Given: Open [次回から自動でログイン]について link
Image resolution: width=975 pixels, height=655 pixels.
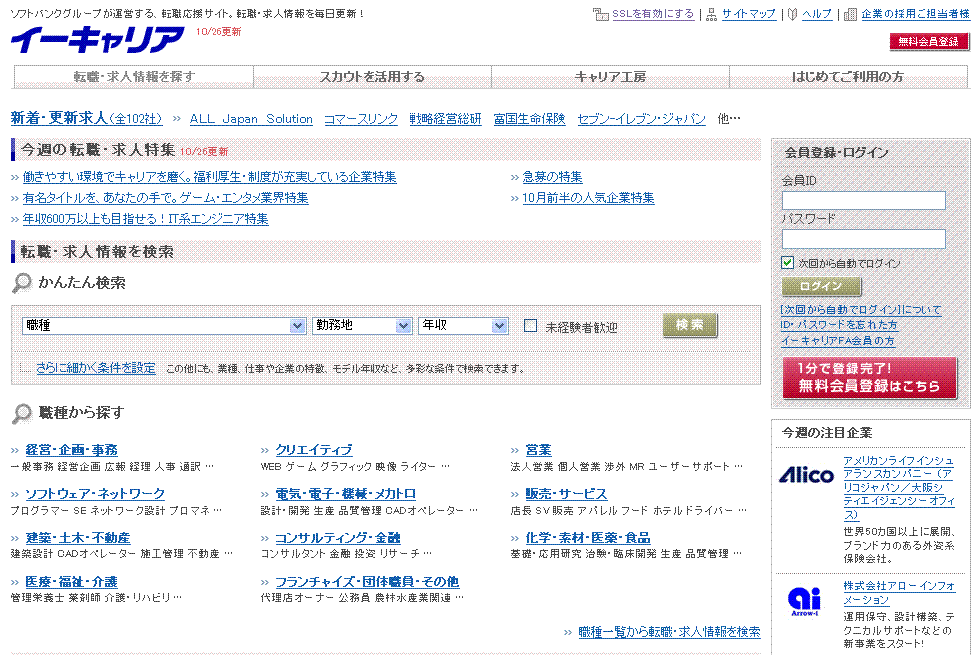Looking at the screenshot, I should tap(861, 310).
